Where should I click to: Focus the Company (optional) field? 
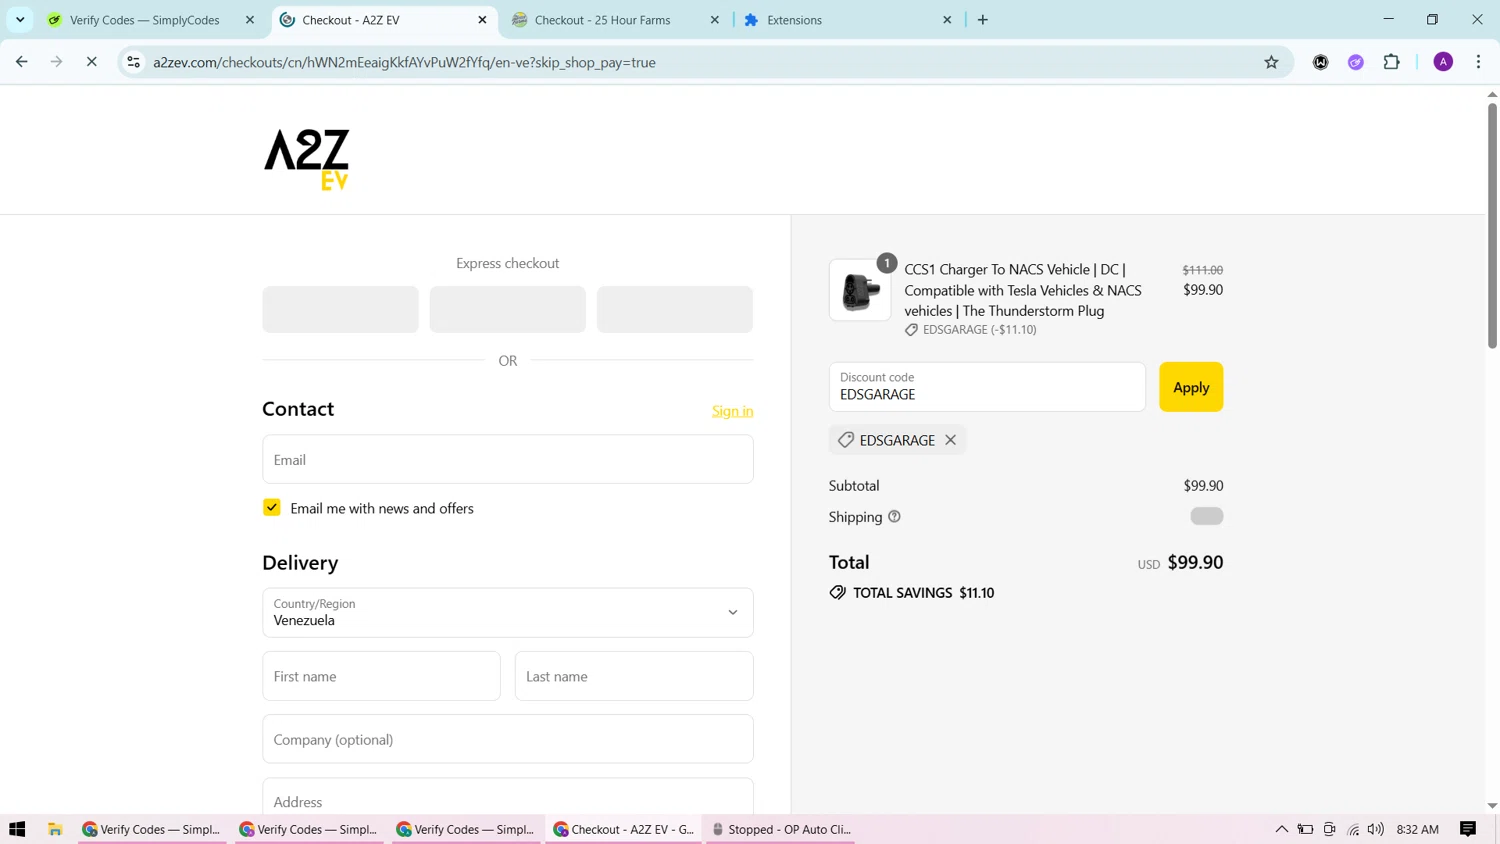pos(508,739)
